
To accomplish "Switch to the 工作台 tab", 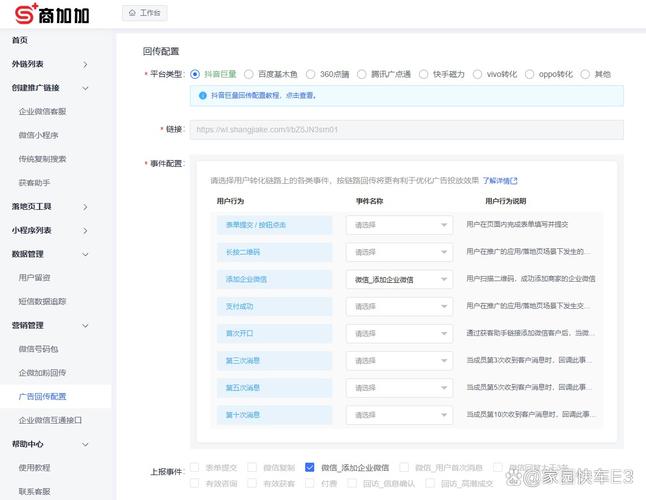I will tap(145, 13).
